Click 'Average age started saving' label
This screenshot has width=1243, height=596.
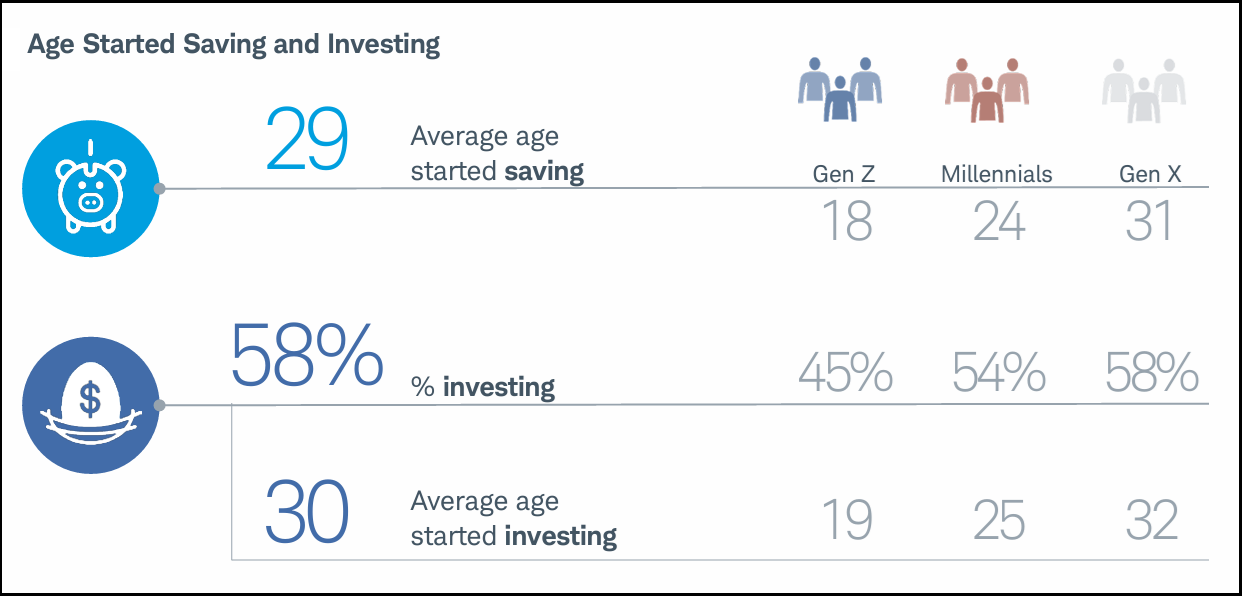pyautogui.click(x=497, y=154)
